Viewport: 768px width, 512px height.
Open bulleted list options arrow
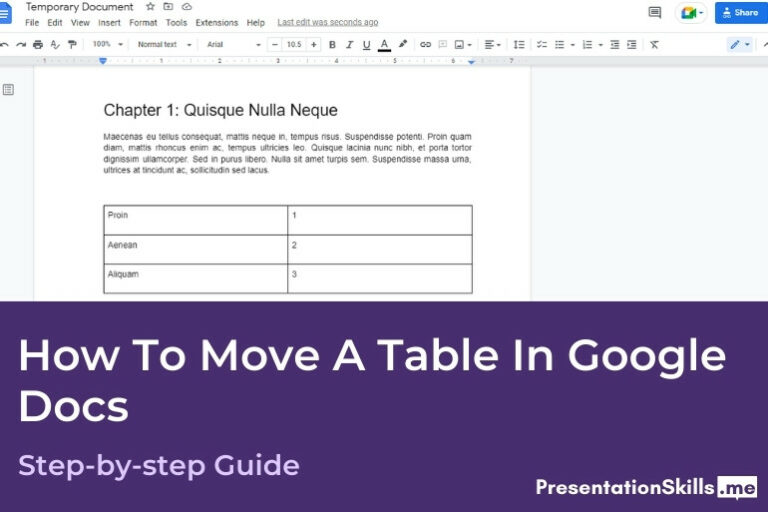(x=572, y=45)
